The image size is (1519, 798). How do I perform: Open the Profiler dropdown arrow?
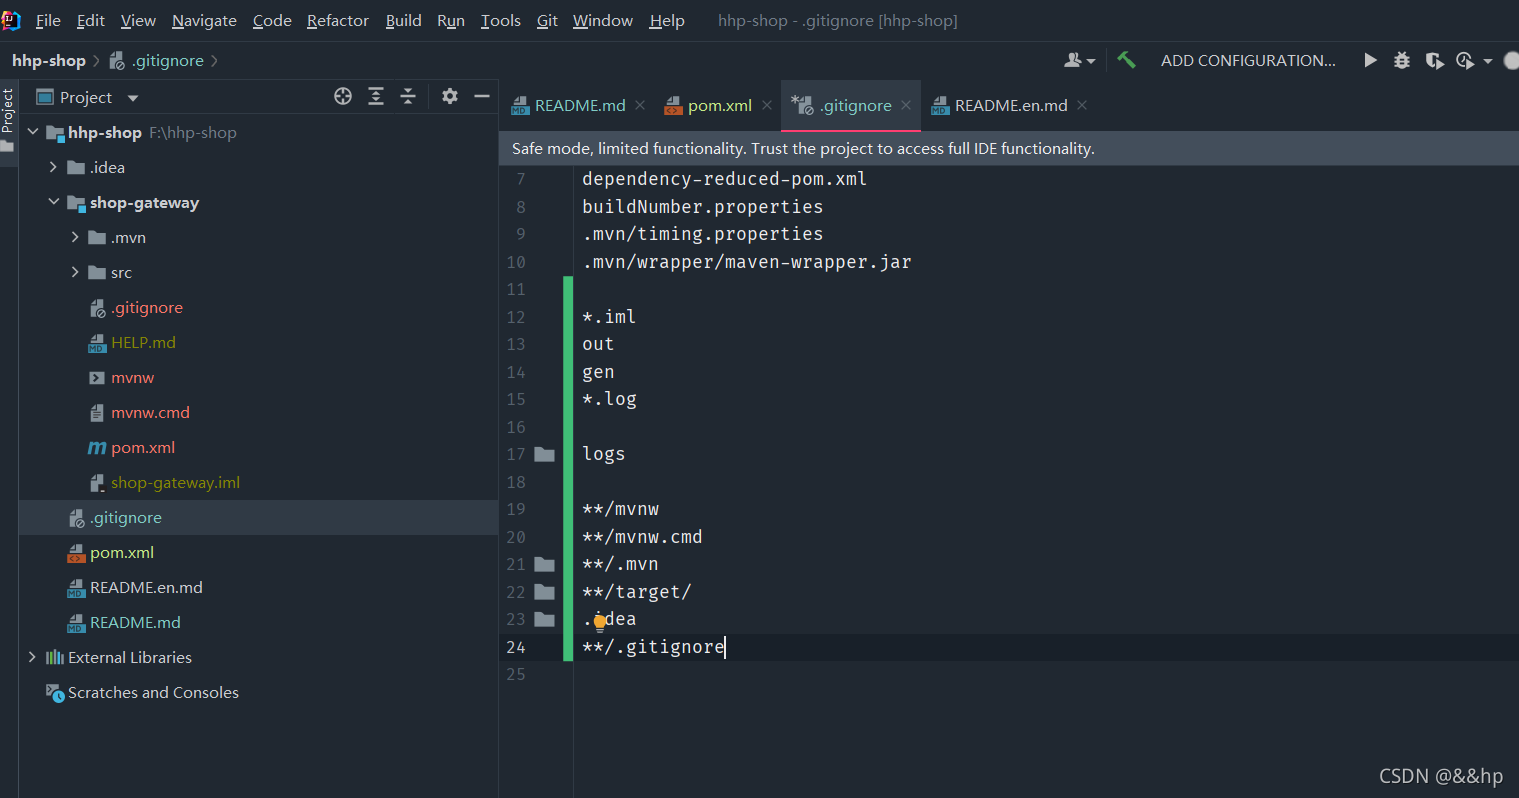coord(1488,60)
